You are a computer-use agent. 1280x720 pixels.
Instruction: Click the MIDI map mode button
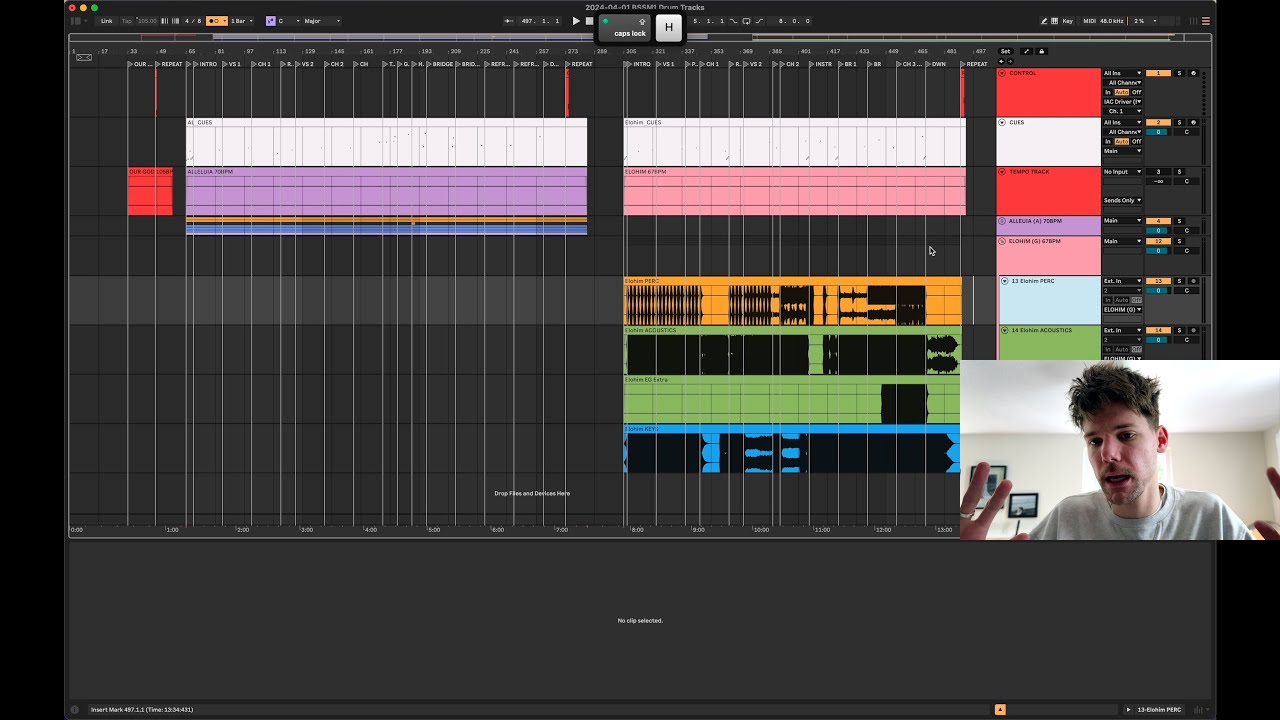[1090, 21]
